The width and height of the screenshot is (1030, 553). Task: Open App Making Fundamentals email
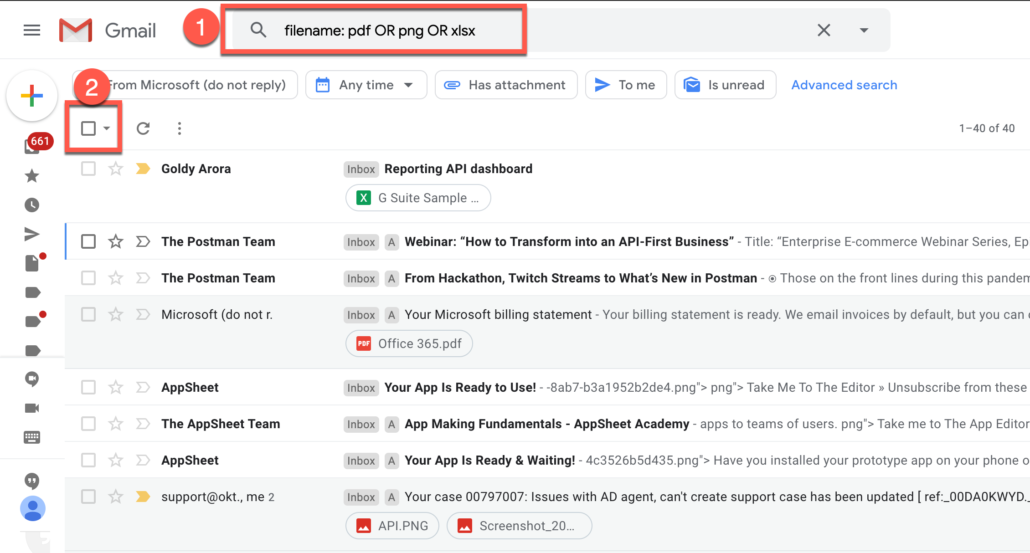coord(547,424)
